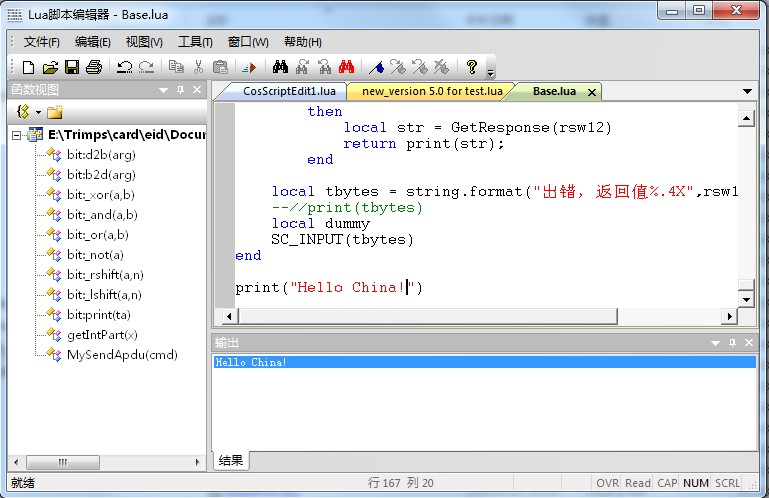Select bit:_lshift(a,n) function
769x498 pixels.
[104, 295]
